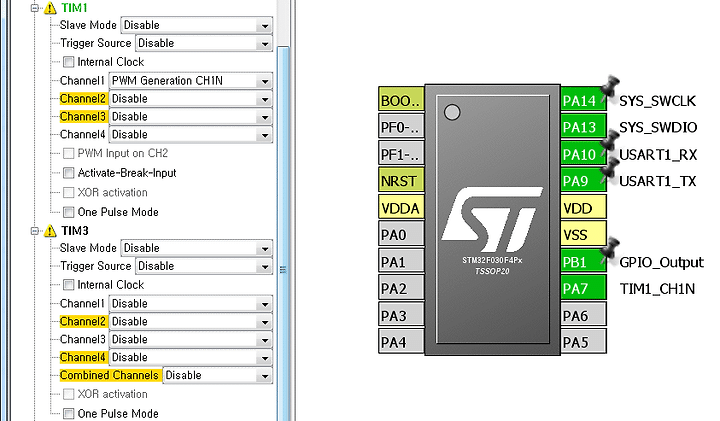The height and width of the screenshot is (421, 720).
Task: Click the TIM1 warning icon
Action: coord(50,8)
